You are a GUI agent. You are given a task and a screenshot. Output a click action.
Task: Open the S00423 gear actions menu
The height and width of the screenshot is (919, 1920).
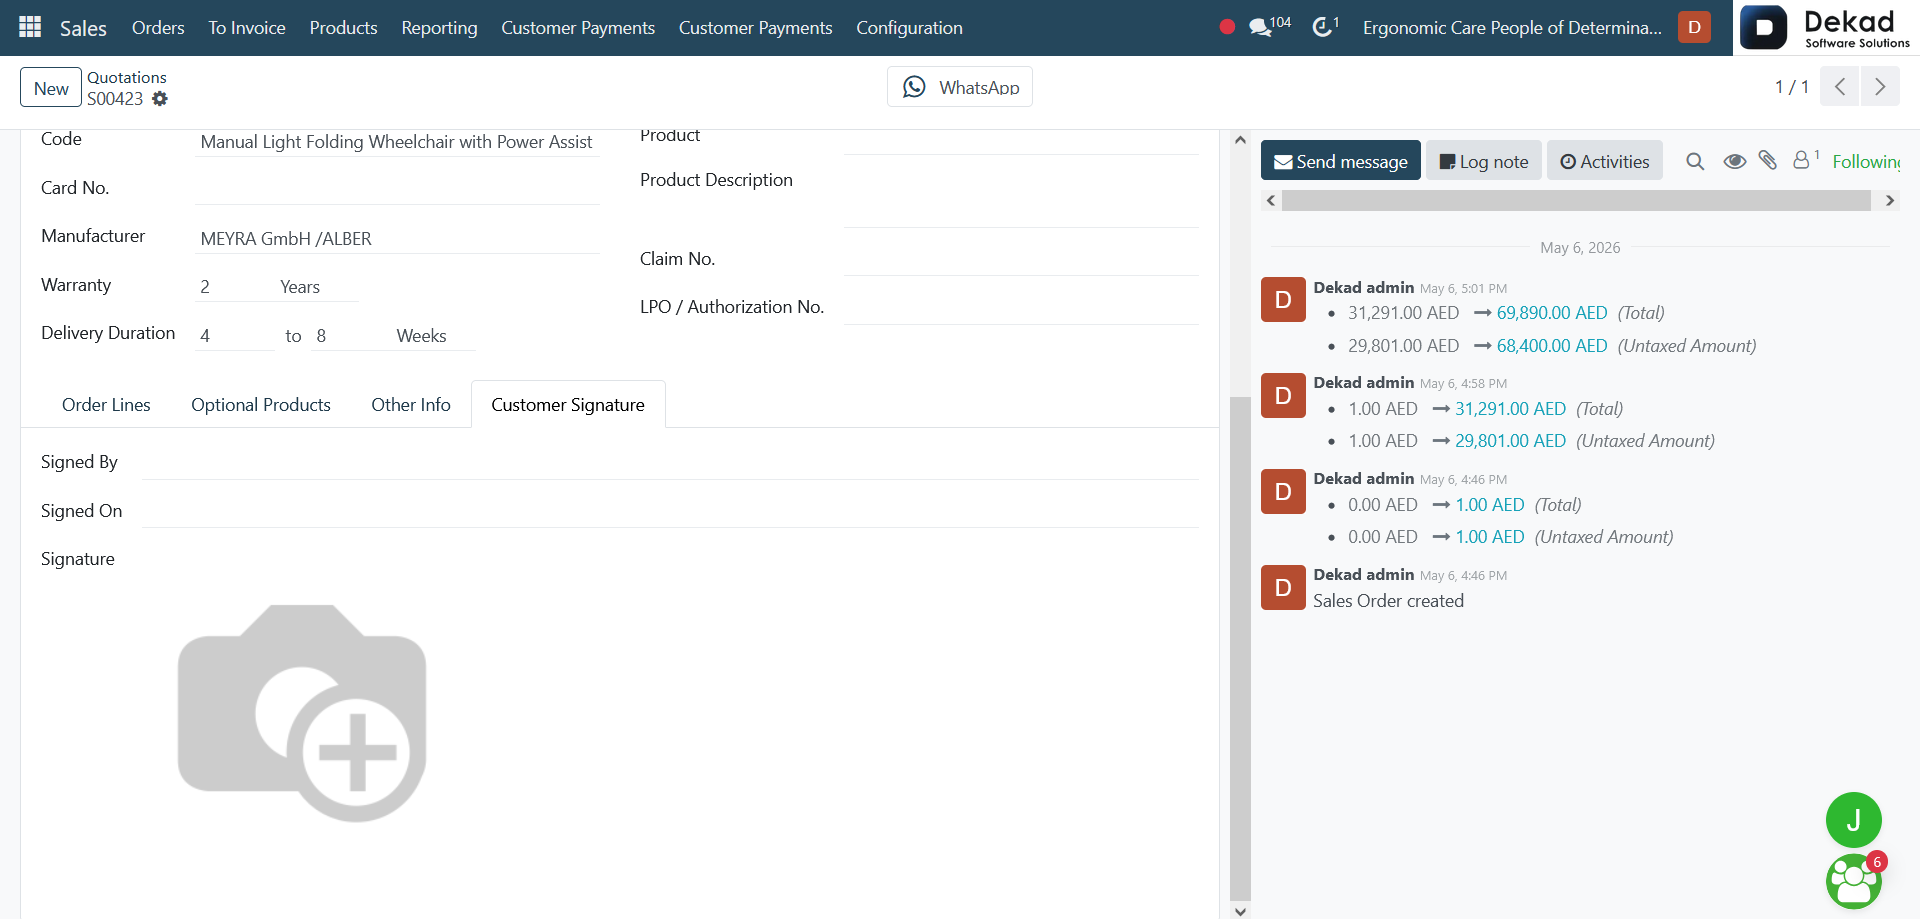tap(160, 99)
